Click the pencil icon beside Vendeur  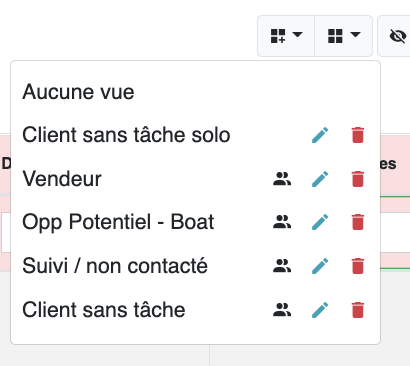(320, 179)
